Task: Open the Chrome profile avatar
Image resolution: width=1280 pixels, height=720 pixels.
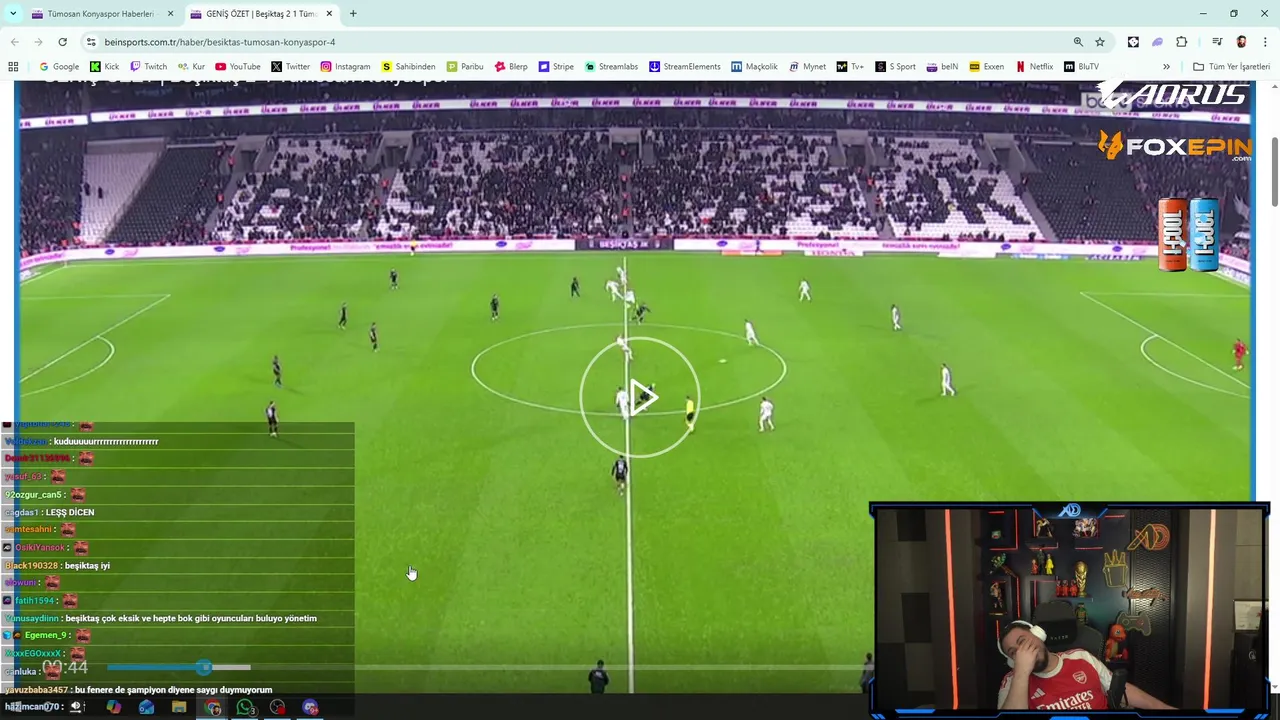Action: [1241, 42]
